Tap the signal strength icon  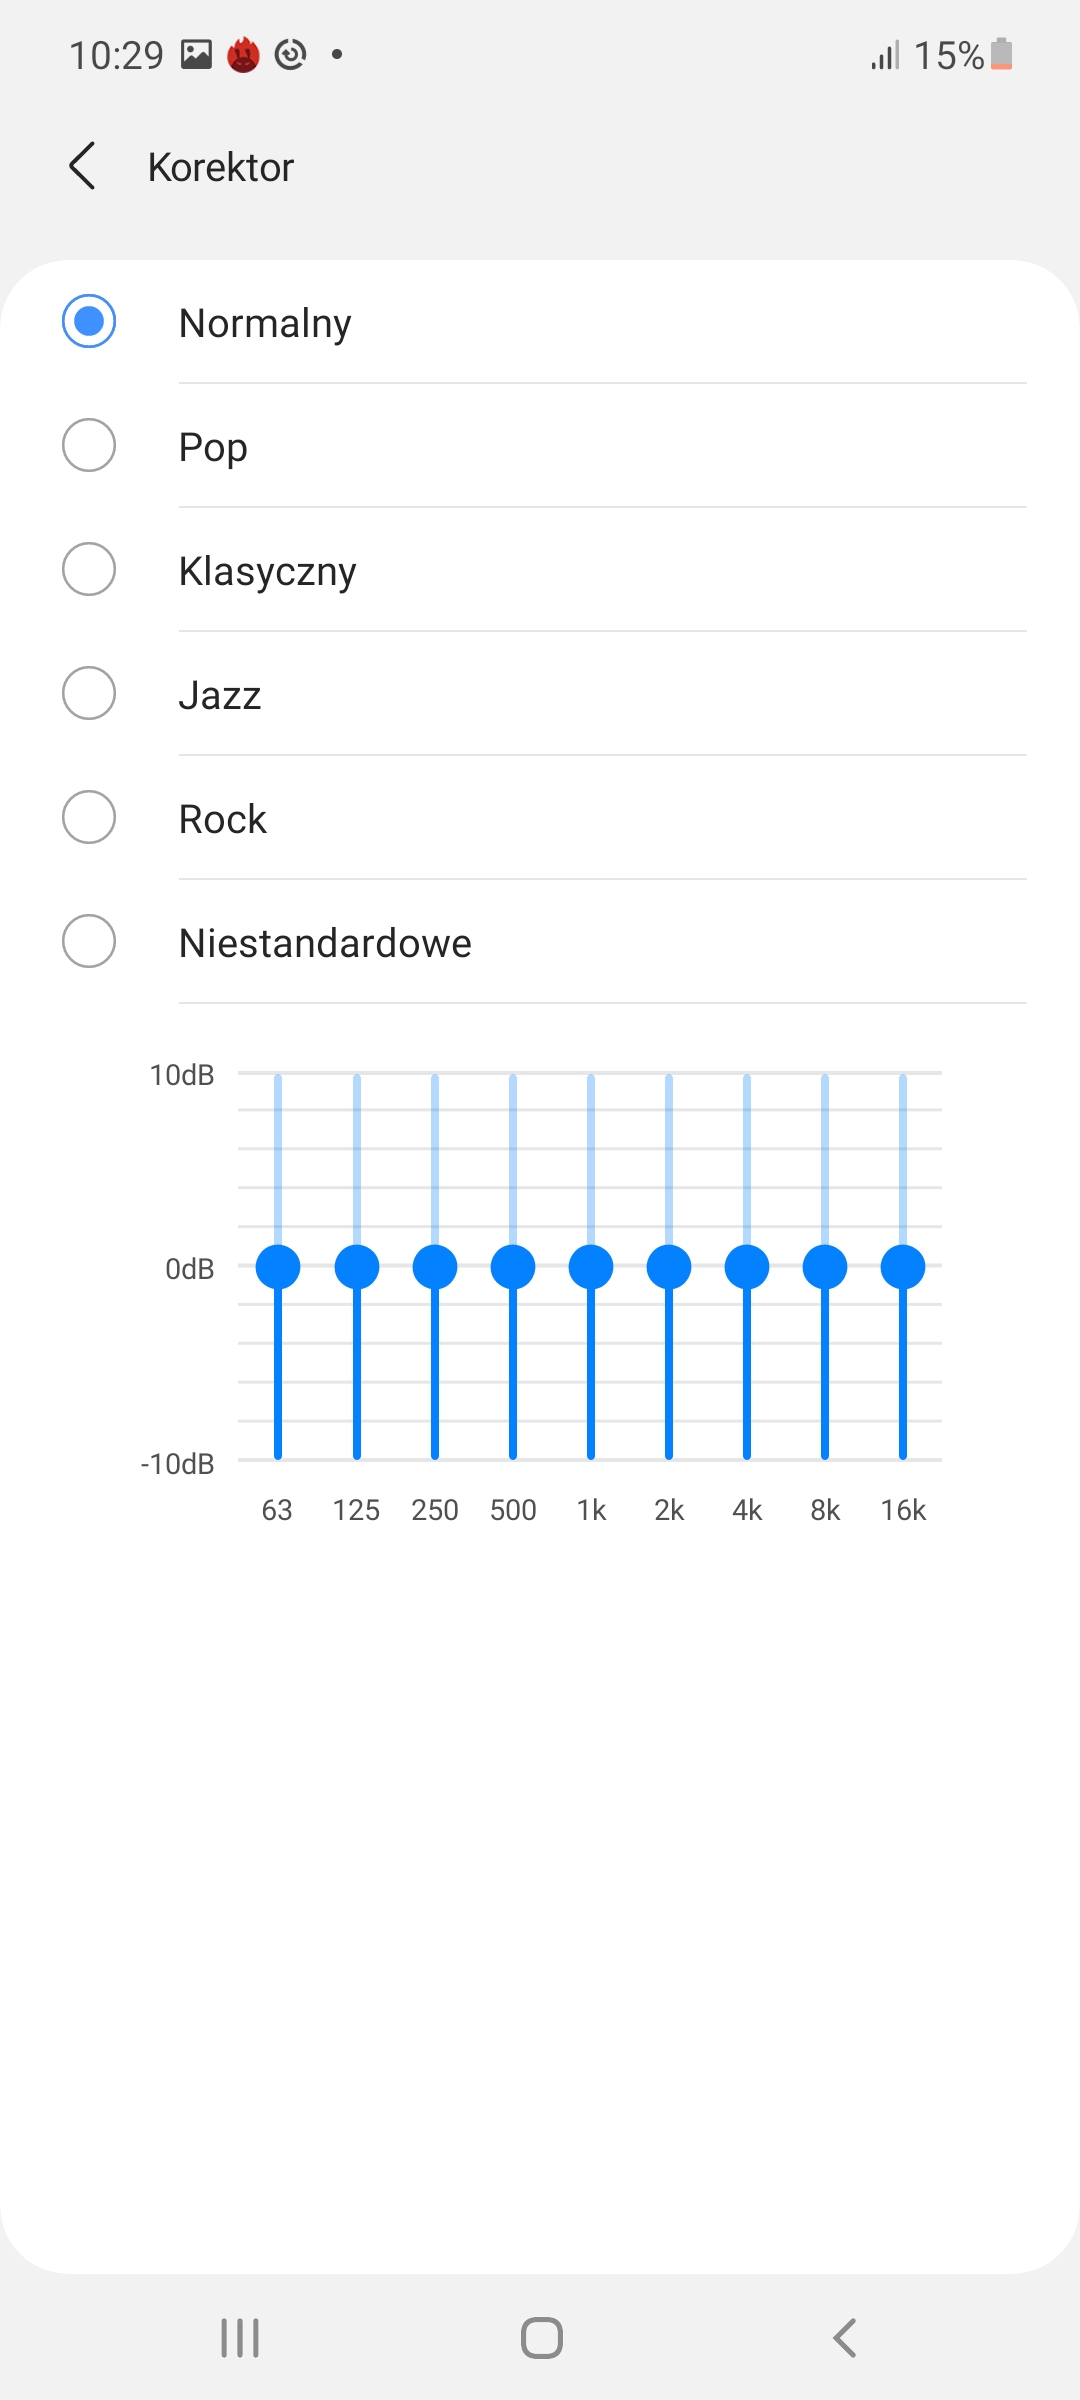[x=885, y=55]
